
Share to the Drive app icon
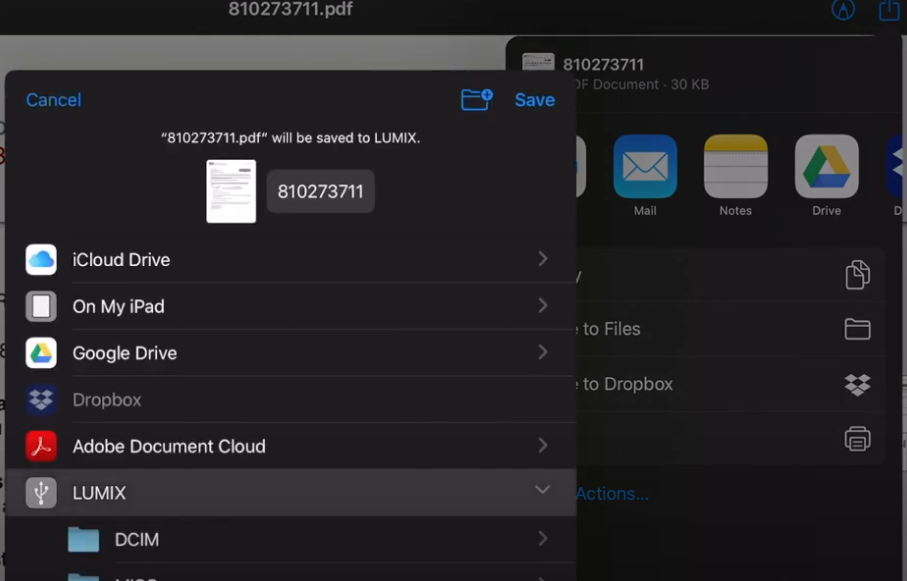pyautogui.click(x=827, y=167)
